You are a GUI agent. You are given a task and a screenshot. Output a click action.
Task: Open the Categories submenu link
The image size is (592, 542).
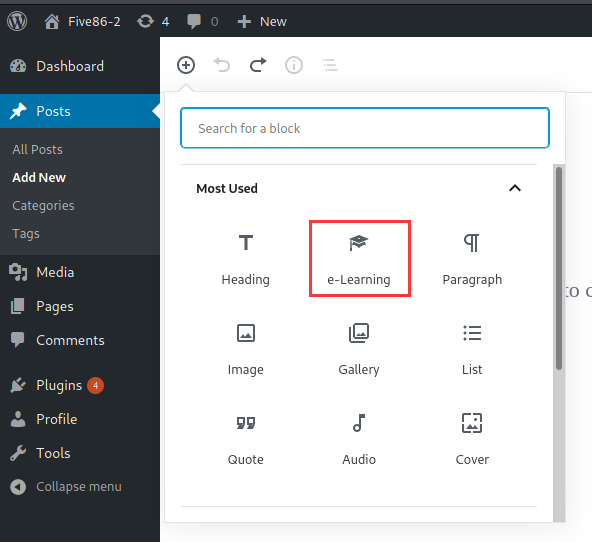click(43, 206)
